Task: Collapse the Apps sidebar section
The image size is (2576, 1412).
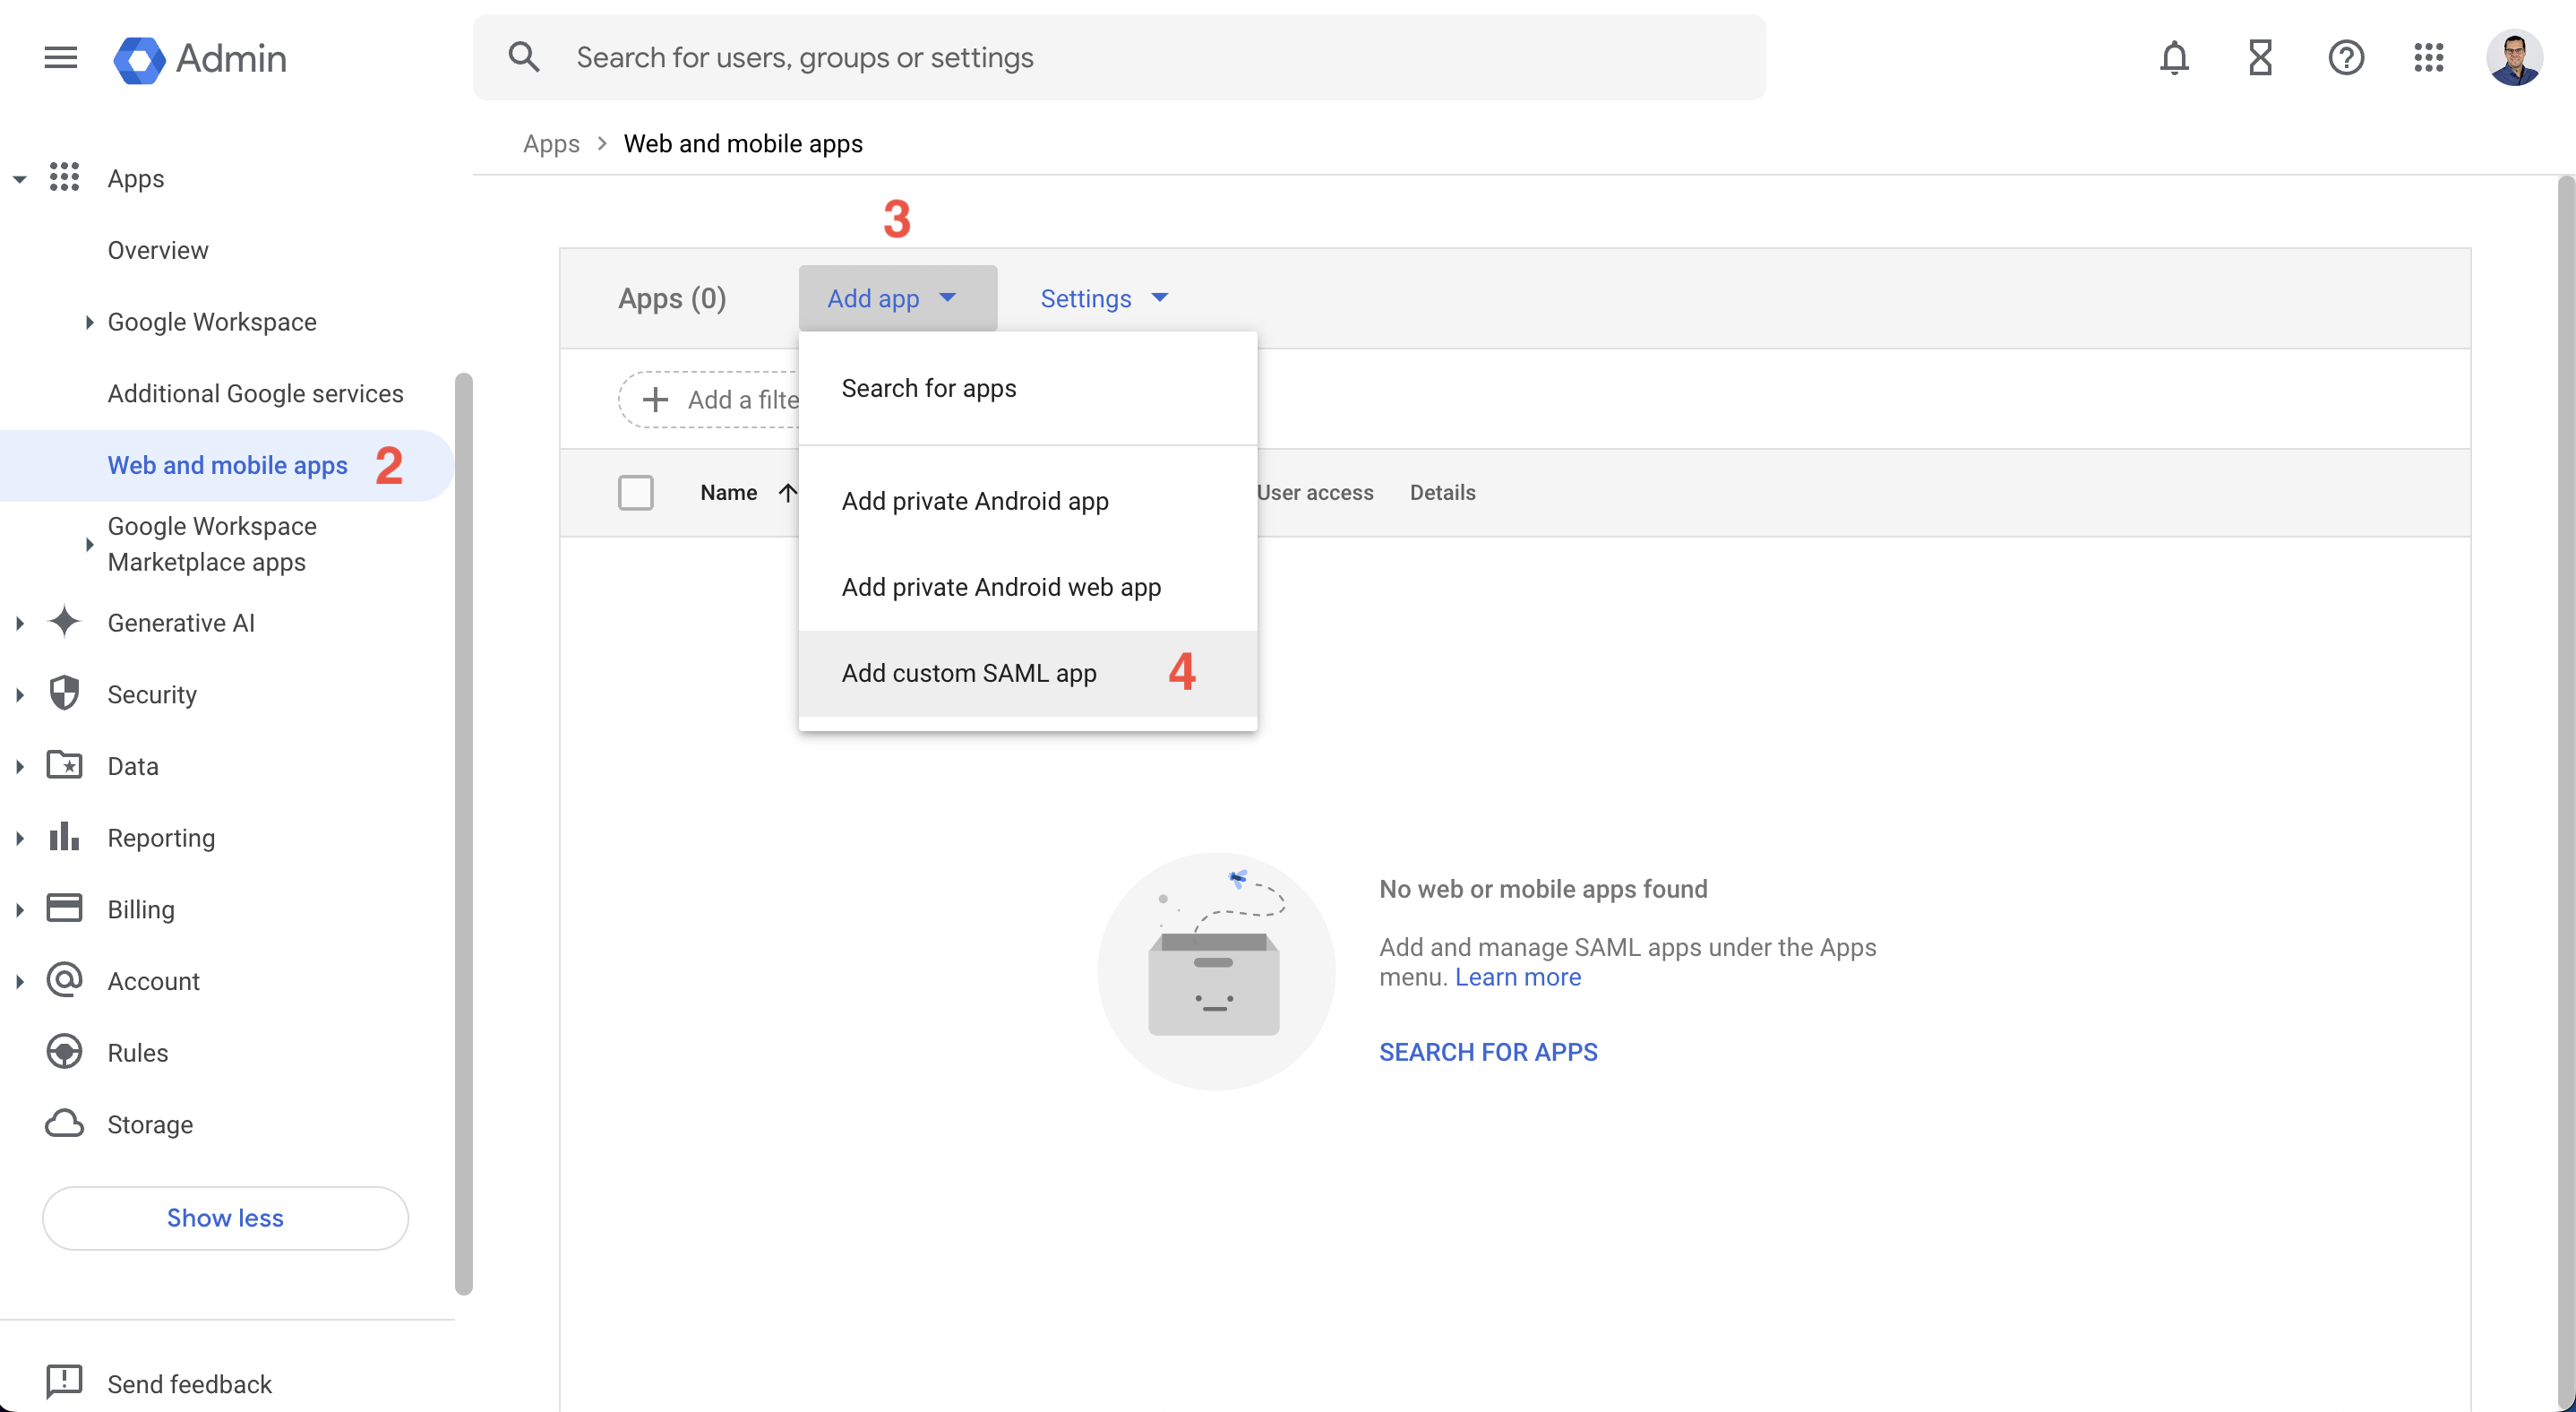Action: tap(20, 179)
